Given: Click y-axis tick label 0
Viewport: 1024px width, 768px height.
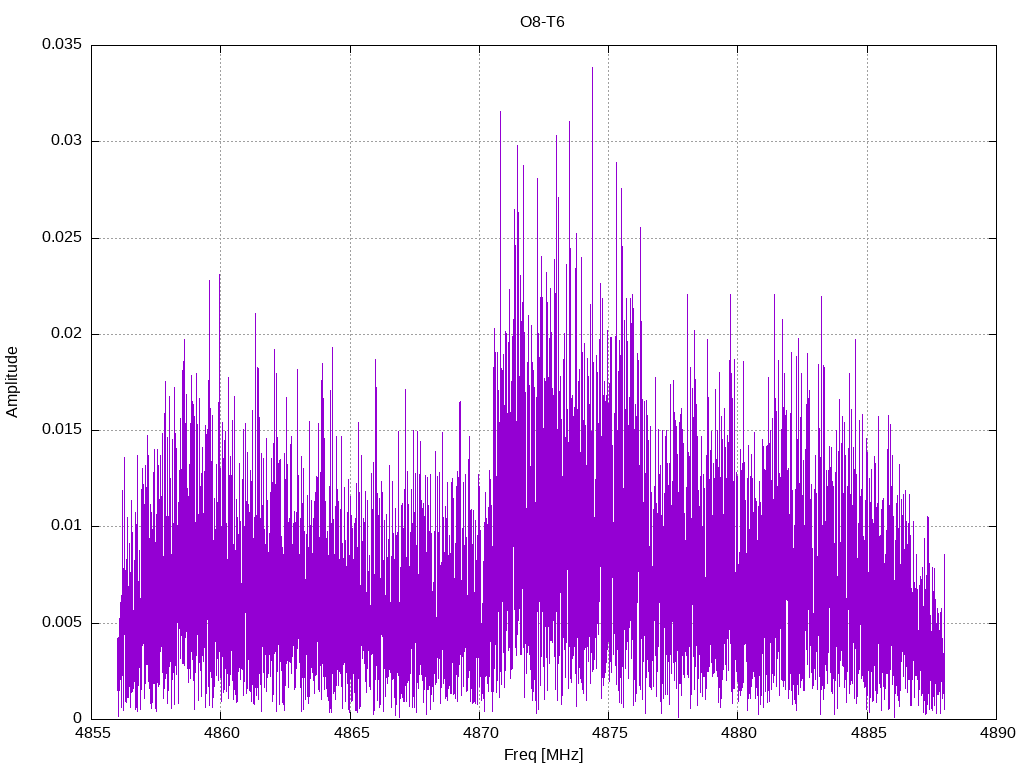Looking at the screenshot, I should [x=78, y=718].
